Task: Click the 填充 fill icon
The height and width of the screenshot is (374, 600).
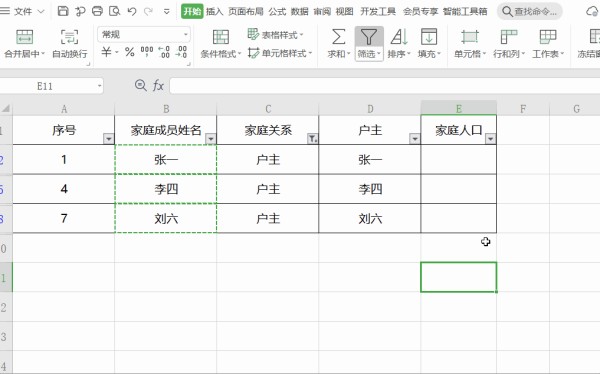Action: pyautogui.click(x=429, y=37)
